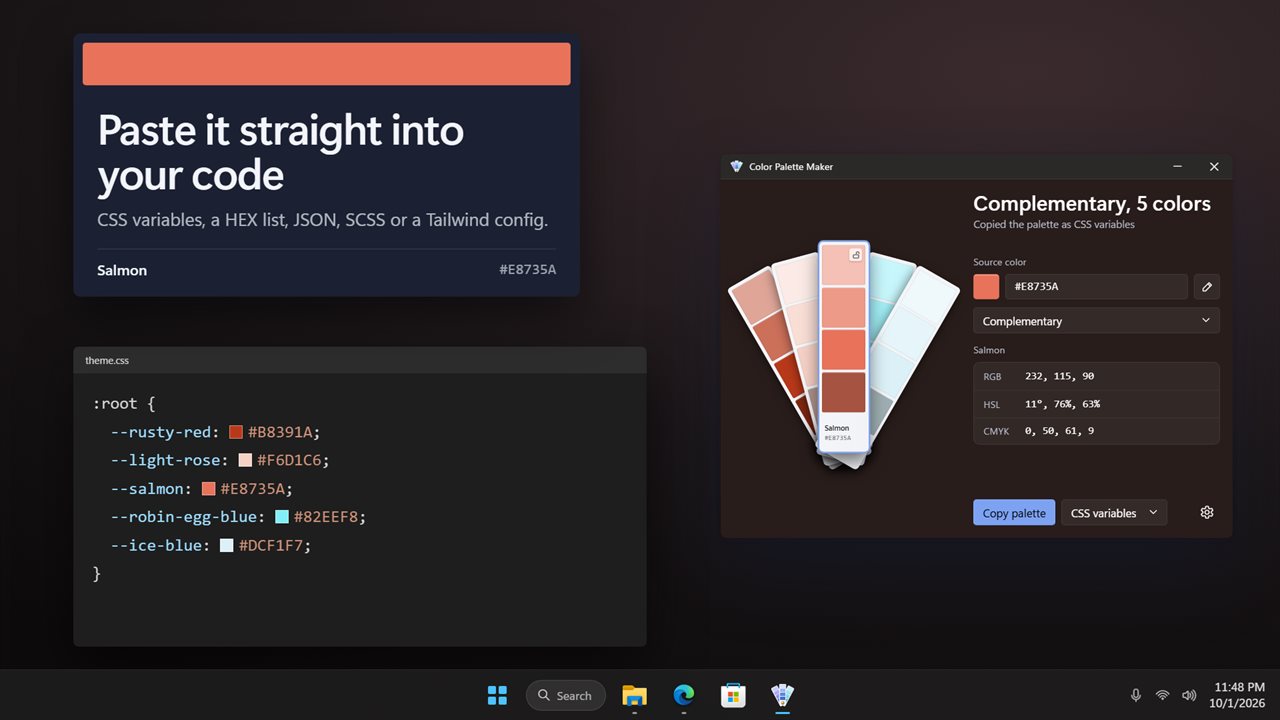Screen dimensions: 1280x720
Task: Open File Explorer from the taskbar
Action: coord(634,695)
